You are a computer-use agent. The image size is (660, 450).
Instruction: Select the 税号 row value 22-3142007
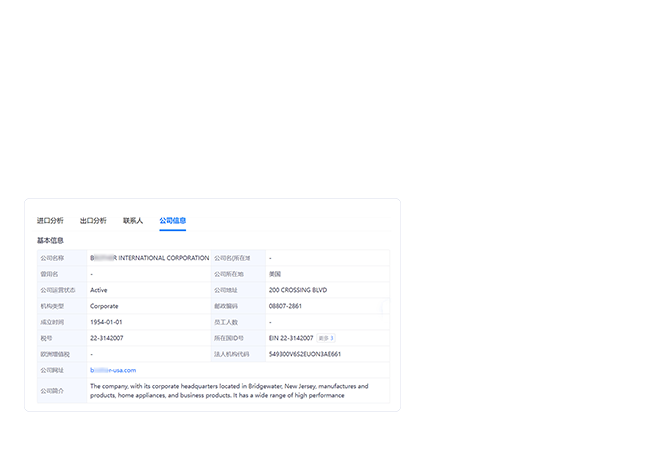click(x=106, y=338)
